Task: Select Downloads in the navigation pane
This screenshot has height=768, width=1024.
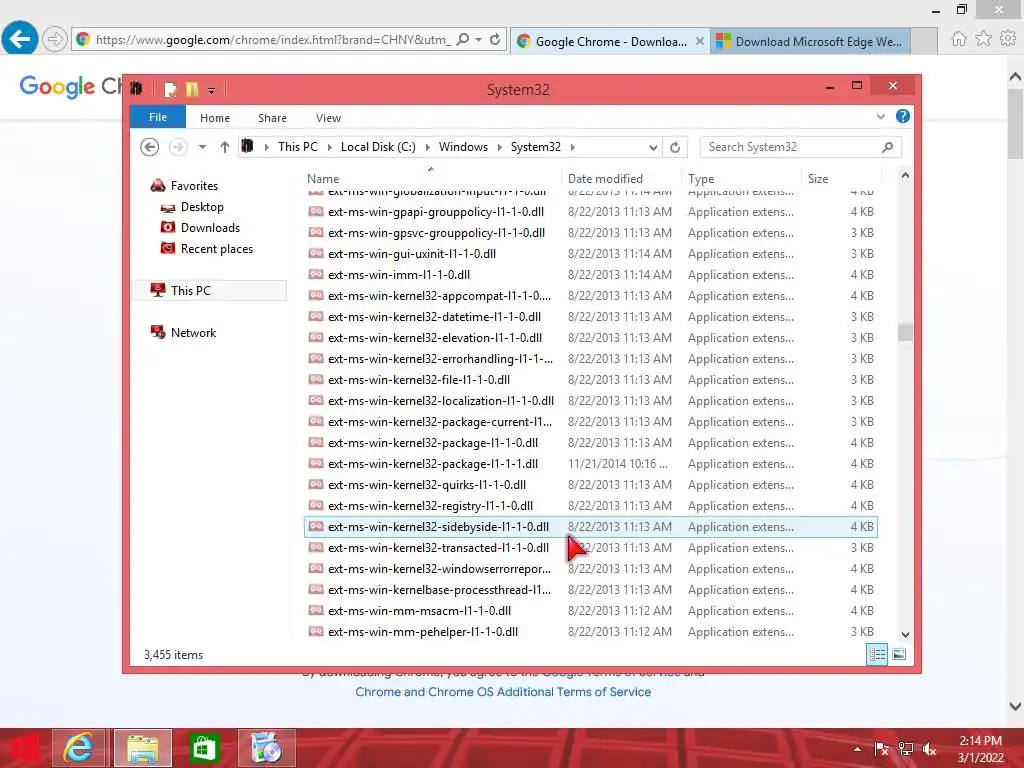Action: (x=210, y=227)
